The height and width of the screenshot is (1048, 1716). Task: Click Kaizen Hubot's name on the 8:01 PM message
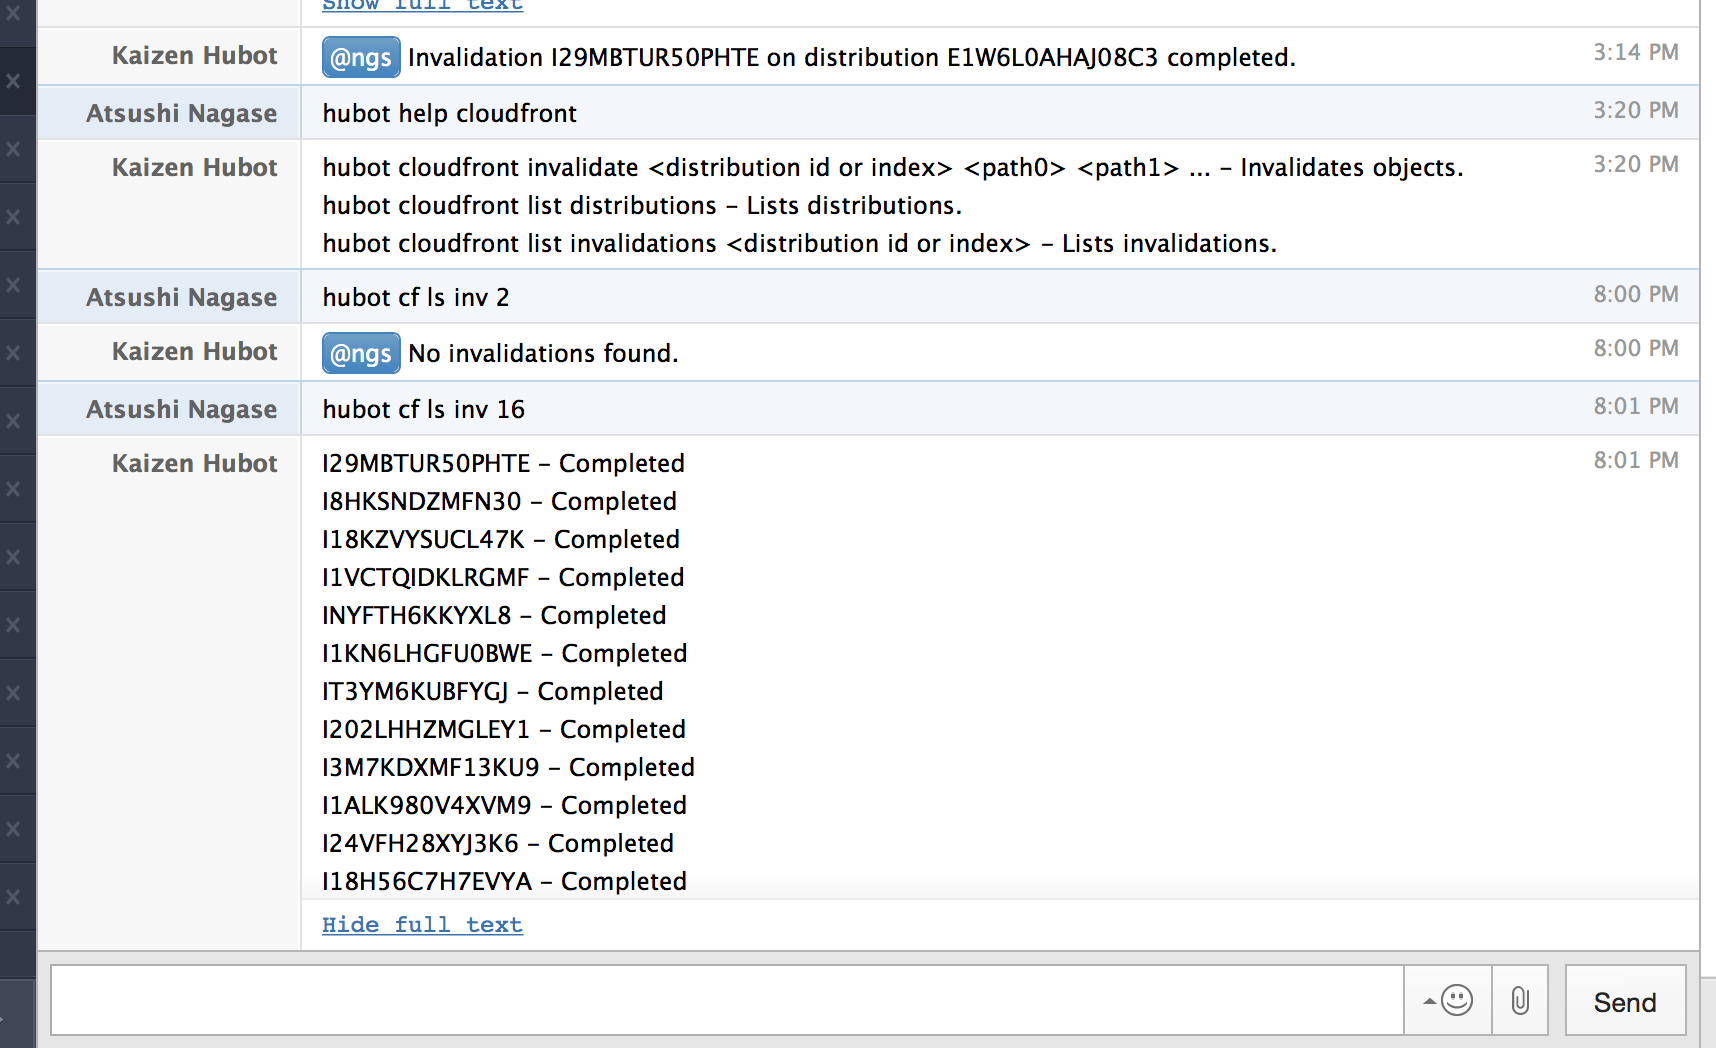click(x=194, y=463)
